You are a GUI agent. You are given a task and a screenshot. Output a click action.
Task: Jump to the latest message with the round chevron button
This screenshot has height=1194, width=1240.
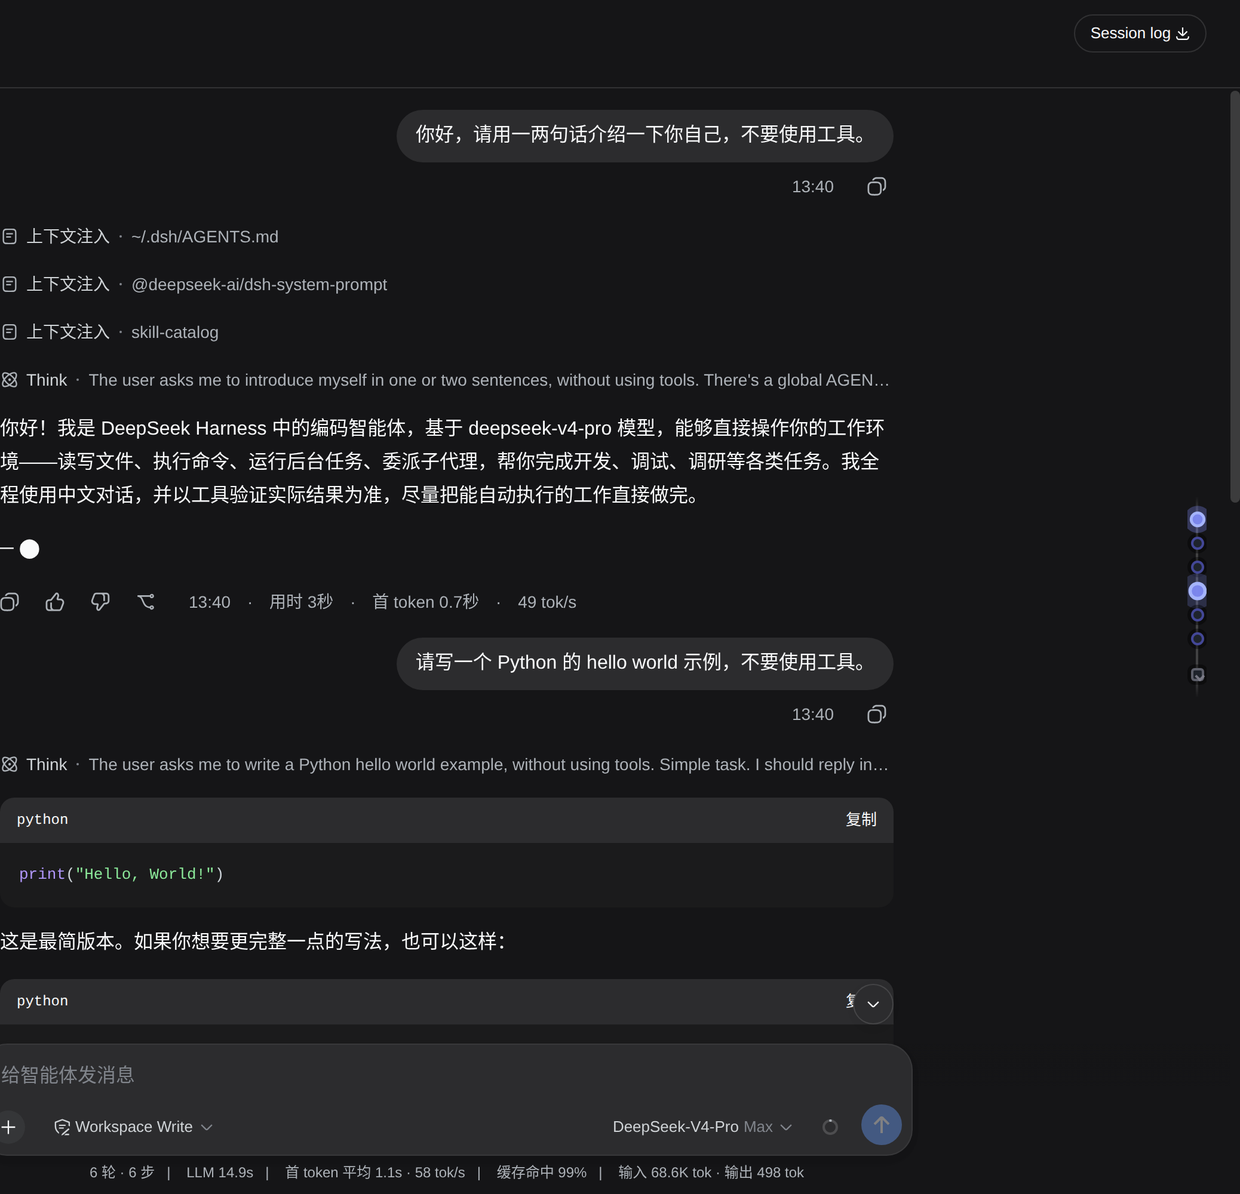click(x=873, y=1004)
